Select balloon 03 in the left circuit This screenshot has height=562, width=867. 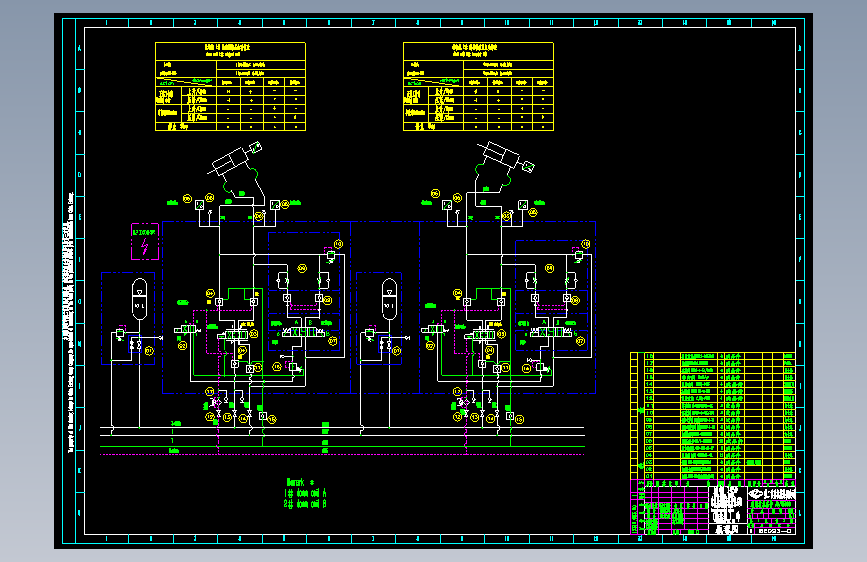pos(254,334)
